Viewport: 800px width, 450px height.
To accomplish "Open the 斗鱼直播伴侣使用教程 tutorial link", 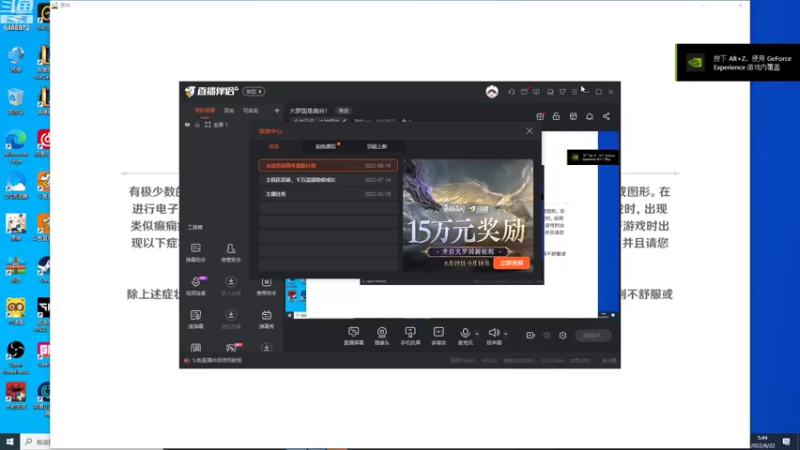I will pos(216,360).
